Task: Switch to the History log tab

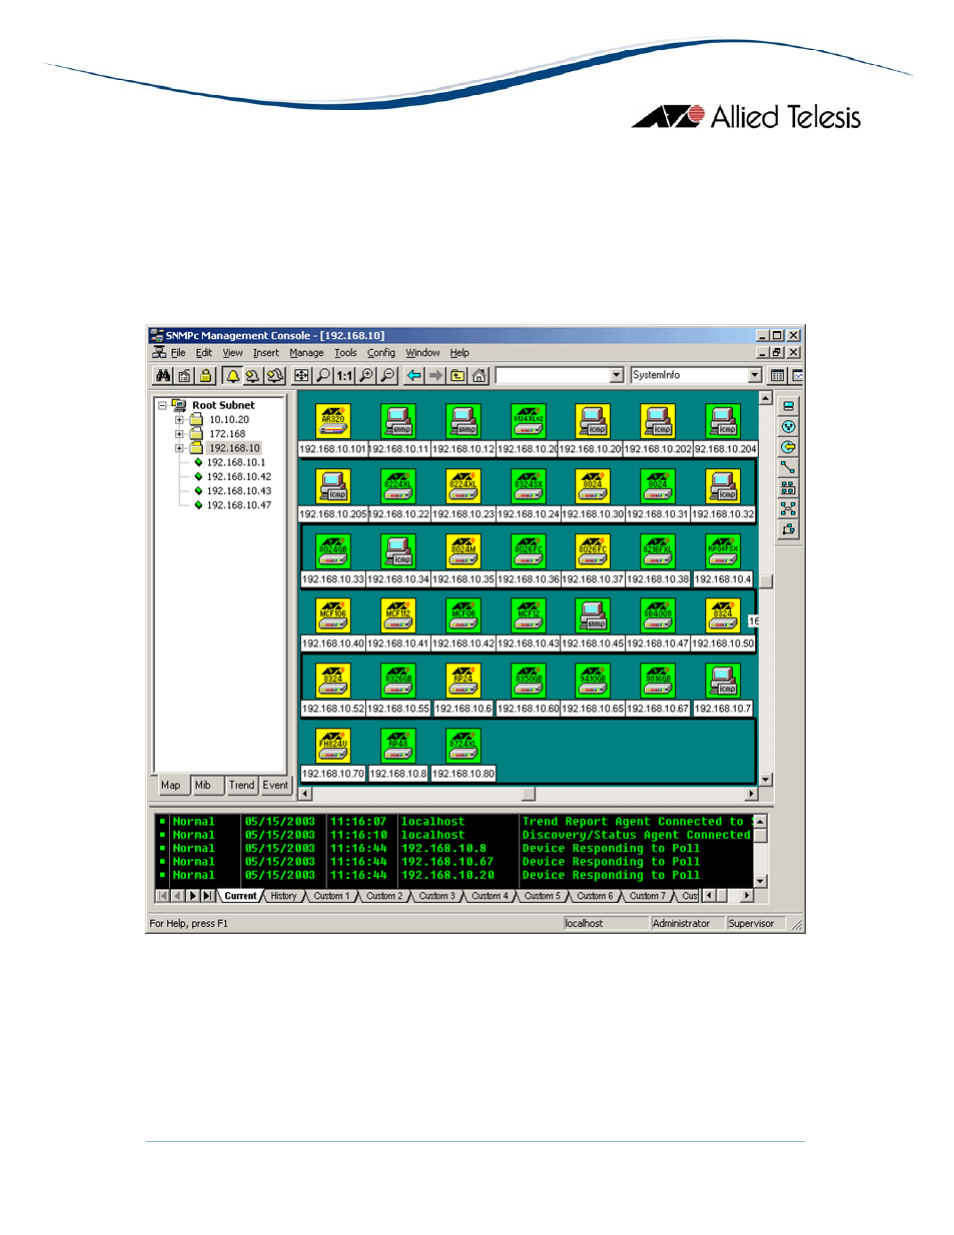Action: pyautogui.click(x=284, y=896)
